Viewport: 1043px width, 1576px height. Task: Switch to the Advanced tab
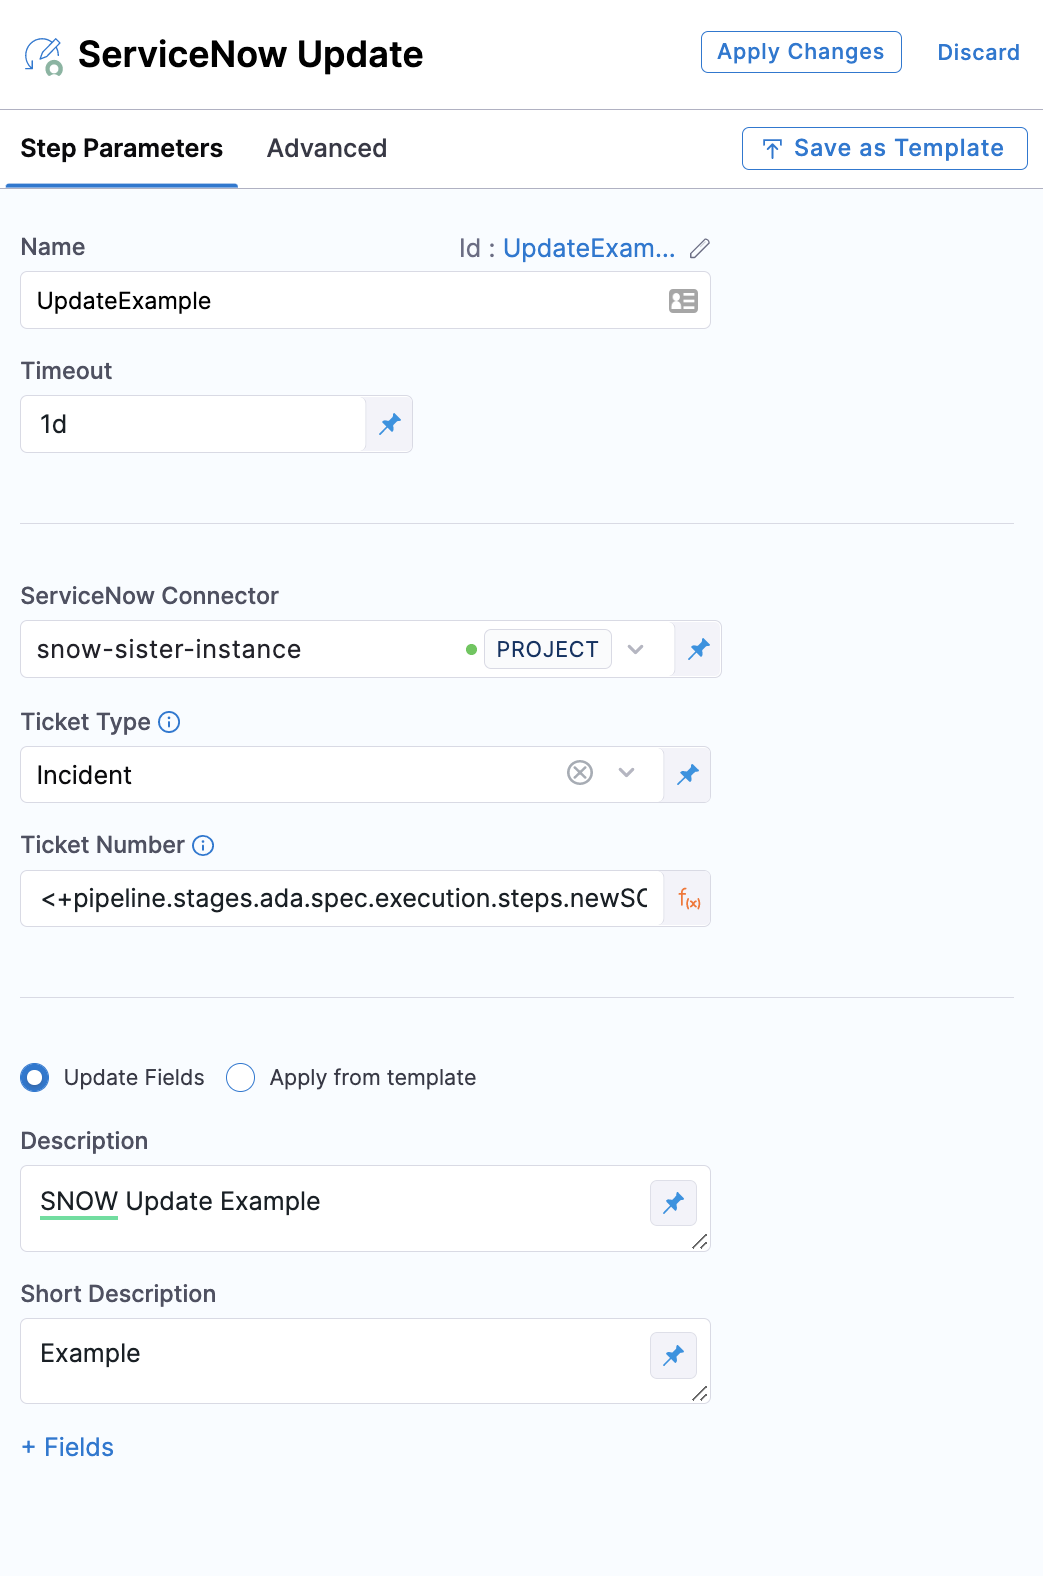click(x=327, y=148)
